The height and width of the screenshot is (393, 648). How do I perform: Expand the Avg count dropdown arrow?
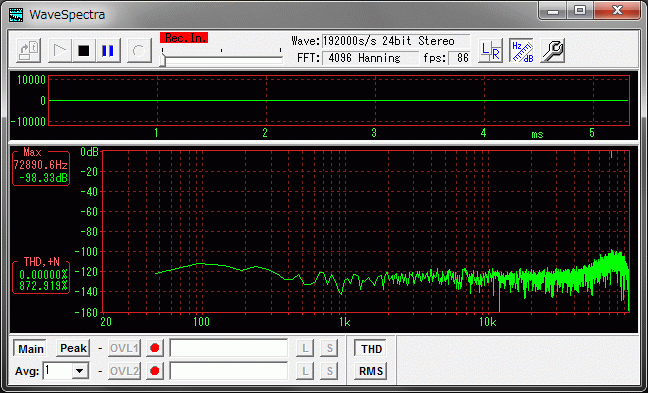click(80, 371)
